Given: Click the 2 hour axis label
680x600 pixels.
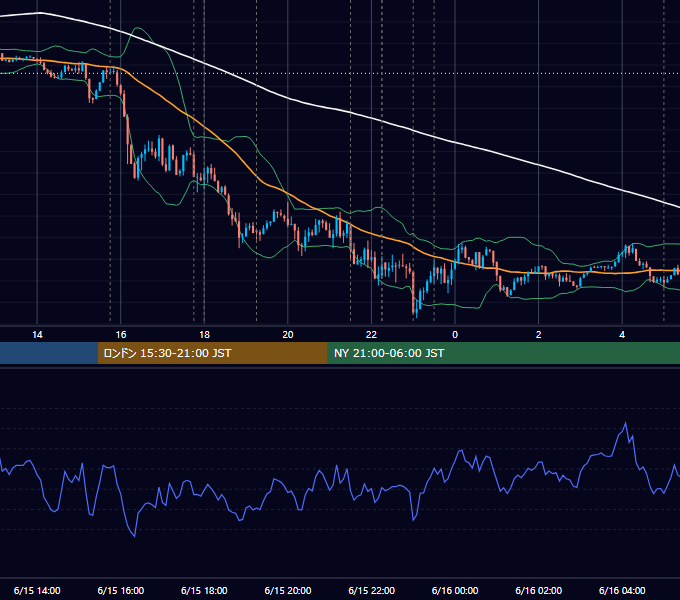Looking at the screenshot, I should point(539,335).
